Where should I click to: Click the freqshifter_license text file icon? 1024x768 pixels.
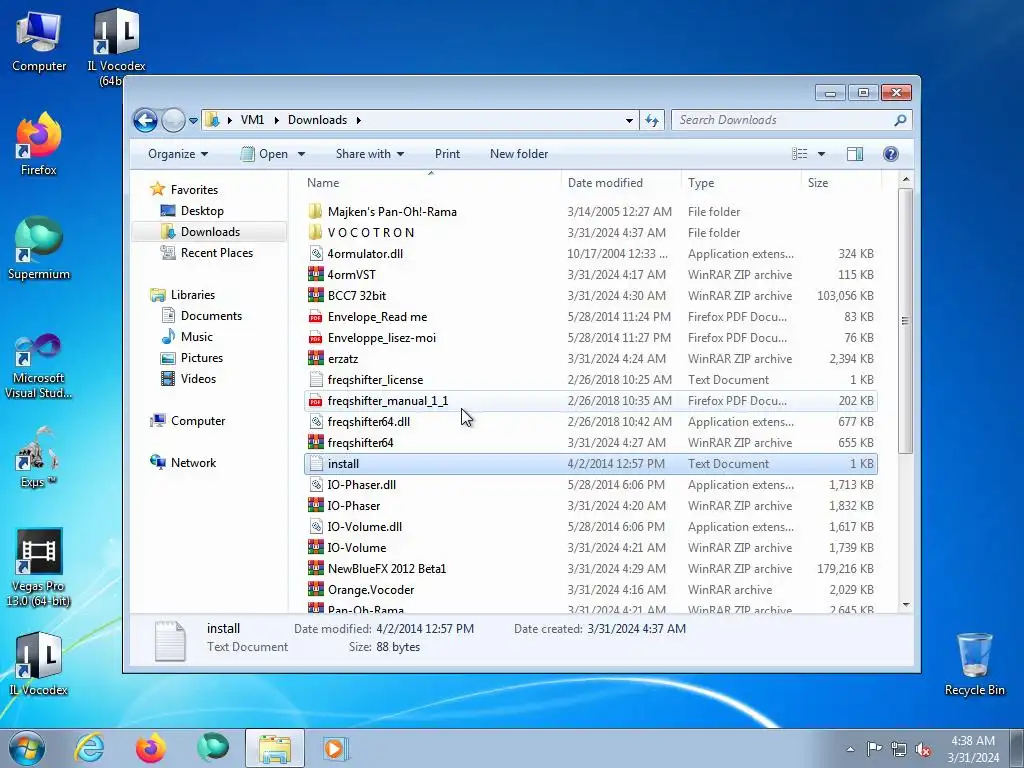click(x=315, y=379)
